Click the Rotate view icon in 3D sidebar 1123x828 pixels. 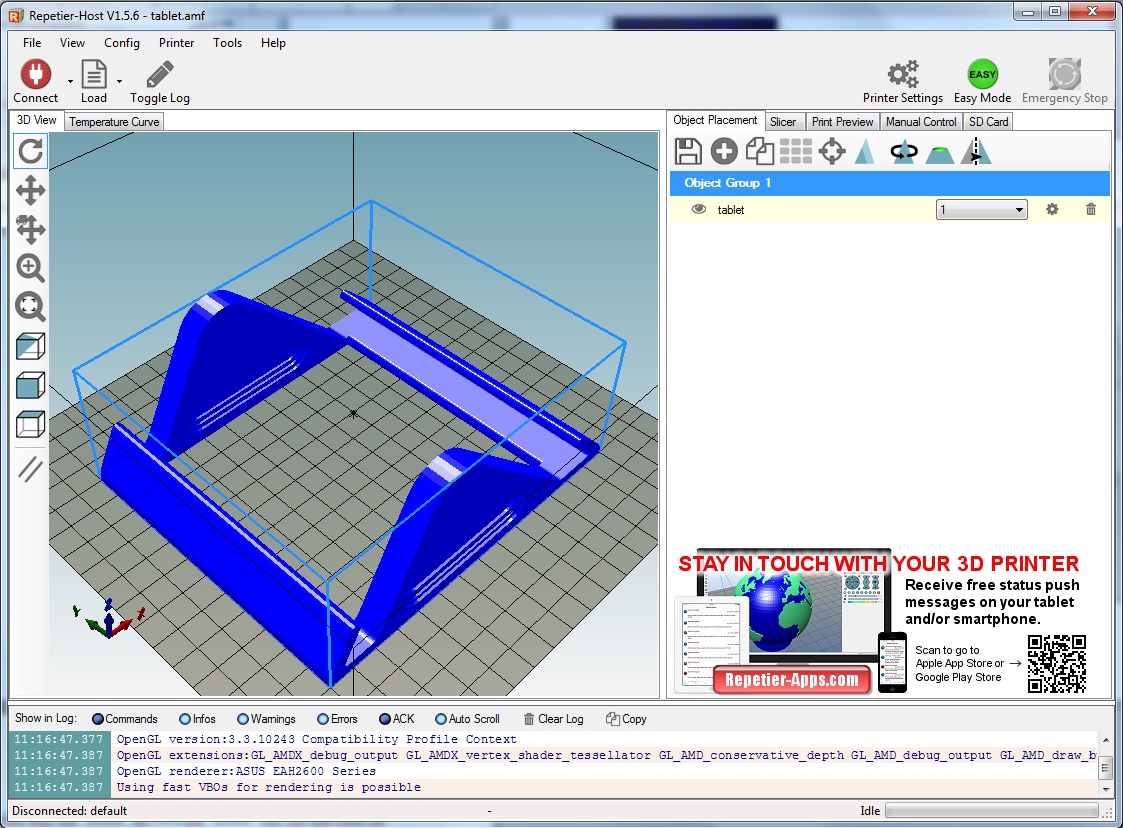click(x=31, y=152)
